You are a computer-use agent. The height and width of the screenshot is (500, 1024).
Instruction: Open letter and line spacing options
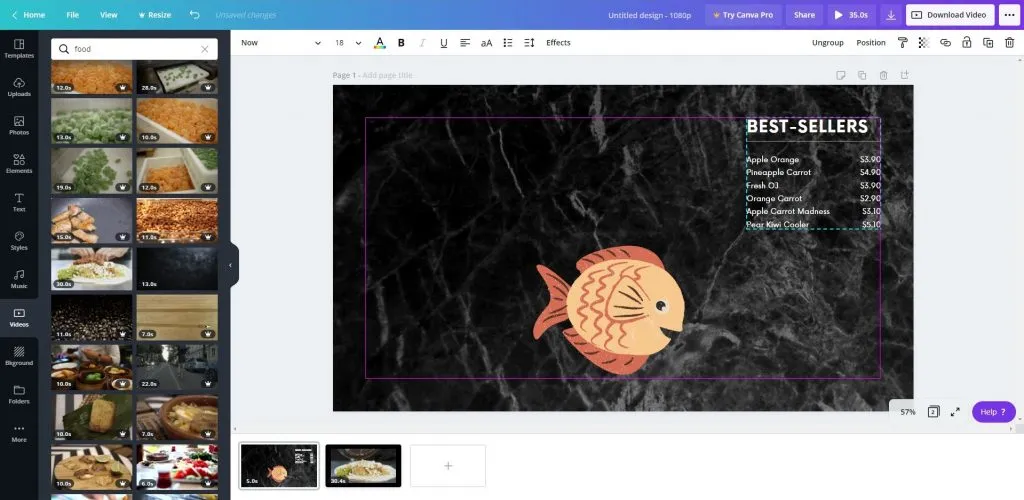tap(529, 42)
